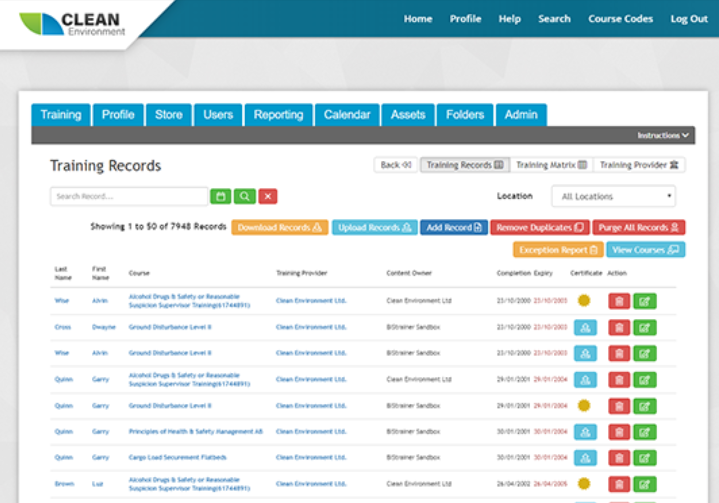Click the Purge All Records button

click(x=639, y=227)
